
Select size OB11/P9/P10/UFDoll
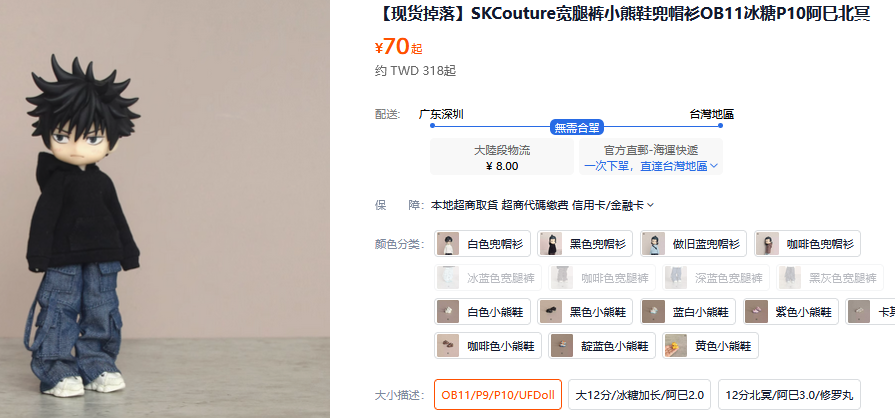498,395
